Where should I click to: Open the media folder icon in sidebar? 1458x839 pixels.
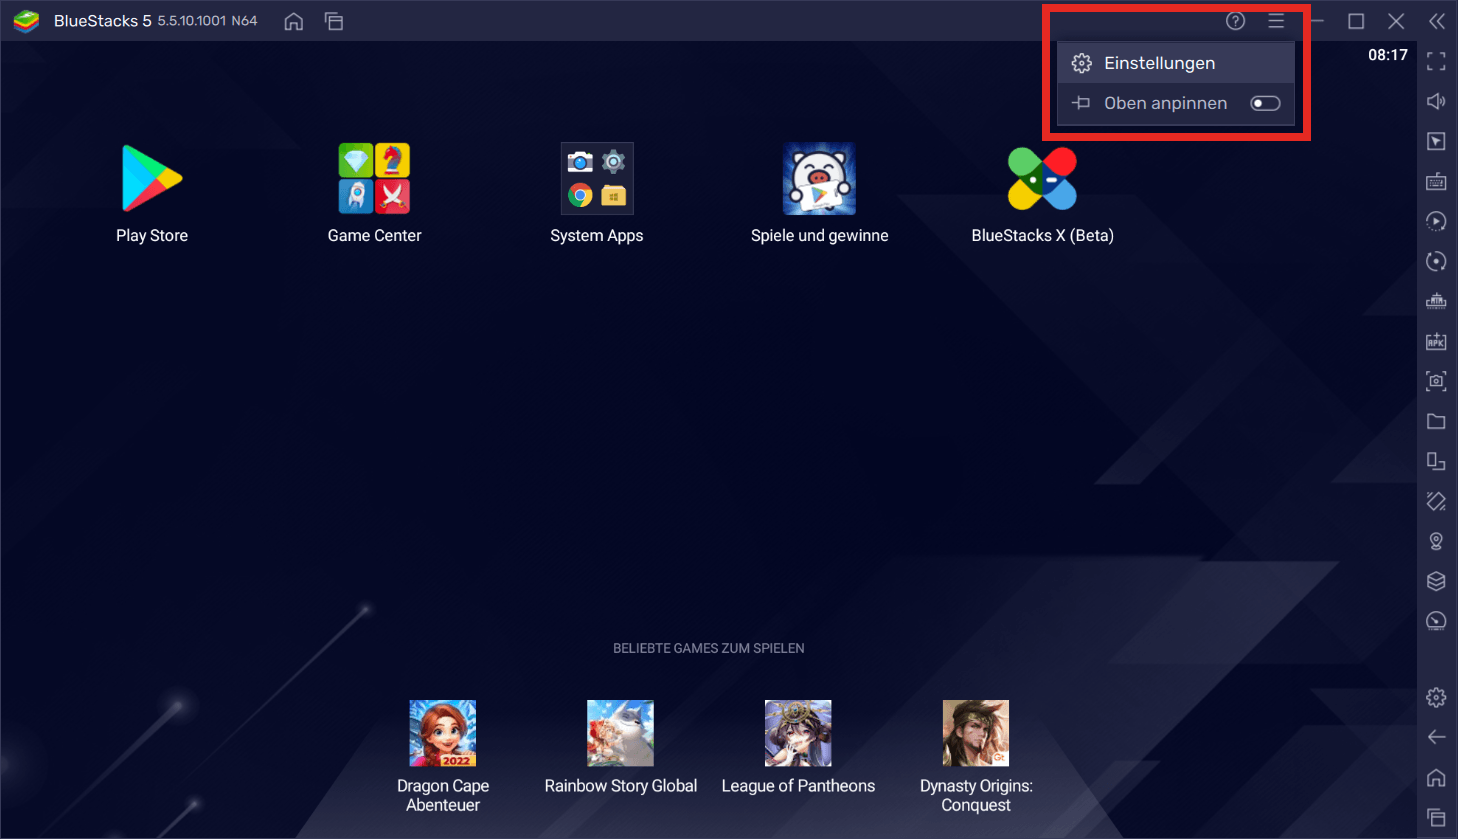coord(1436,421)
